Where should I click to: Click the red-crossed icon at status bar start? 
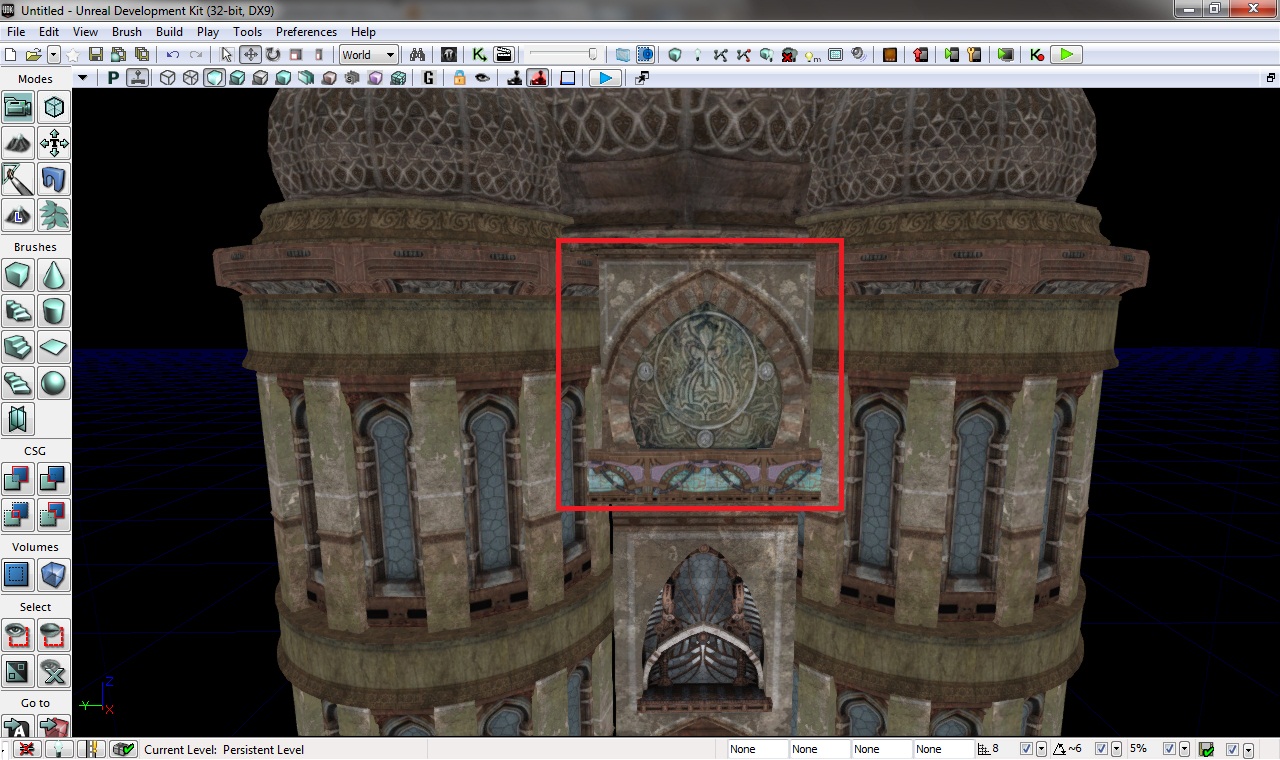(27, 749)
